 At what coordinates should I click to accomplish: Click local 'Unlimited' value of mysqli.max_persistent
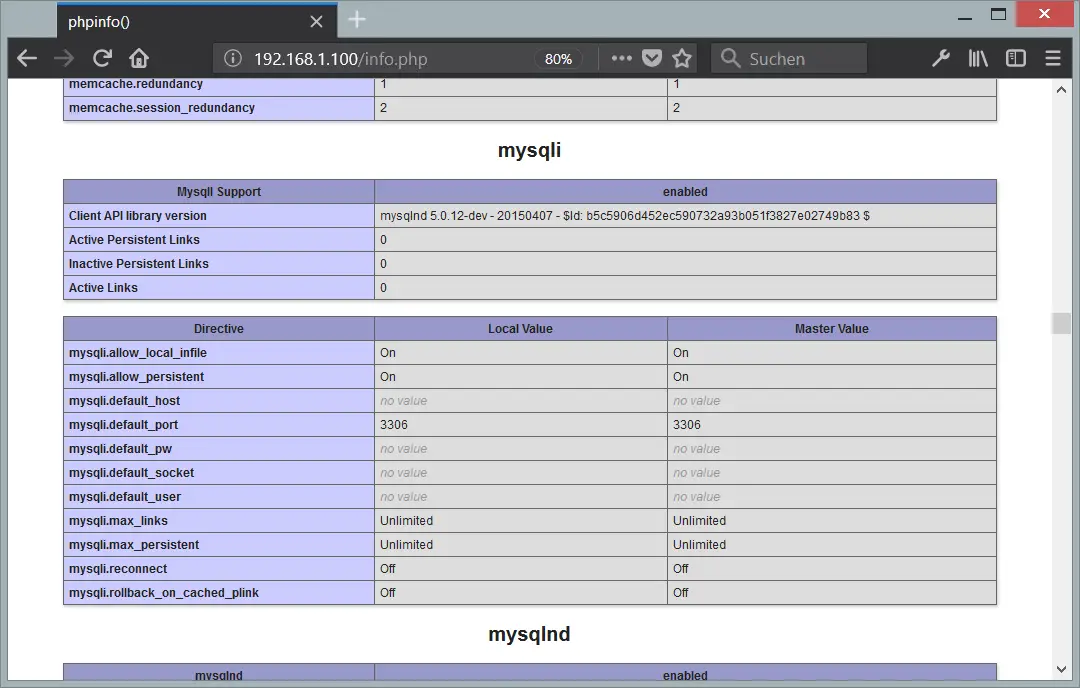pos(406,545)
